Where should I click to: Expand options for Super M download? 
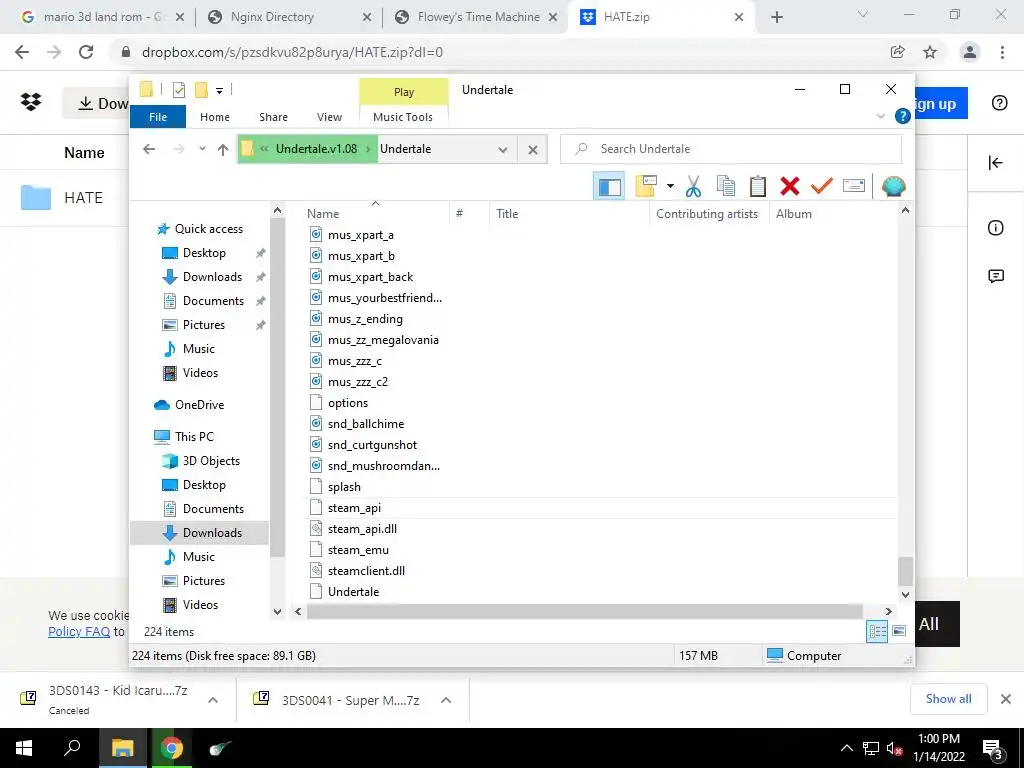[446, 700]
